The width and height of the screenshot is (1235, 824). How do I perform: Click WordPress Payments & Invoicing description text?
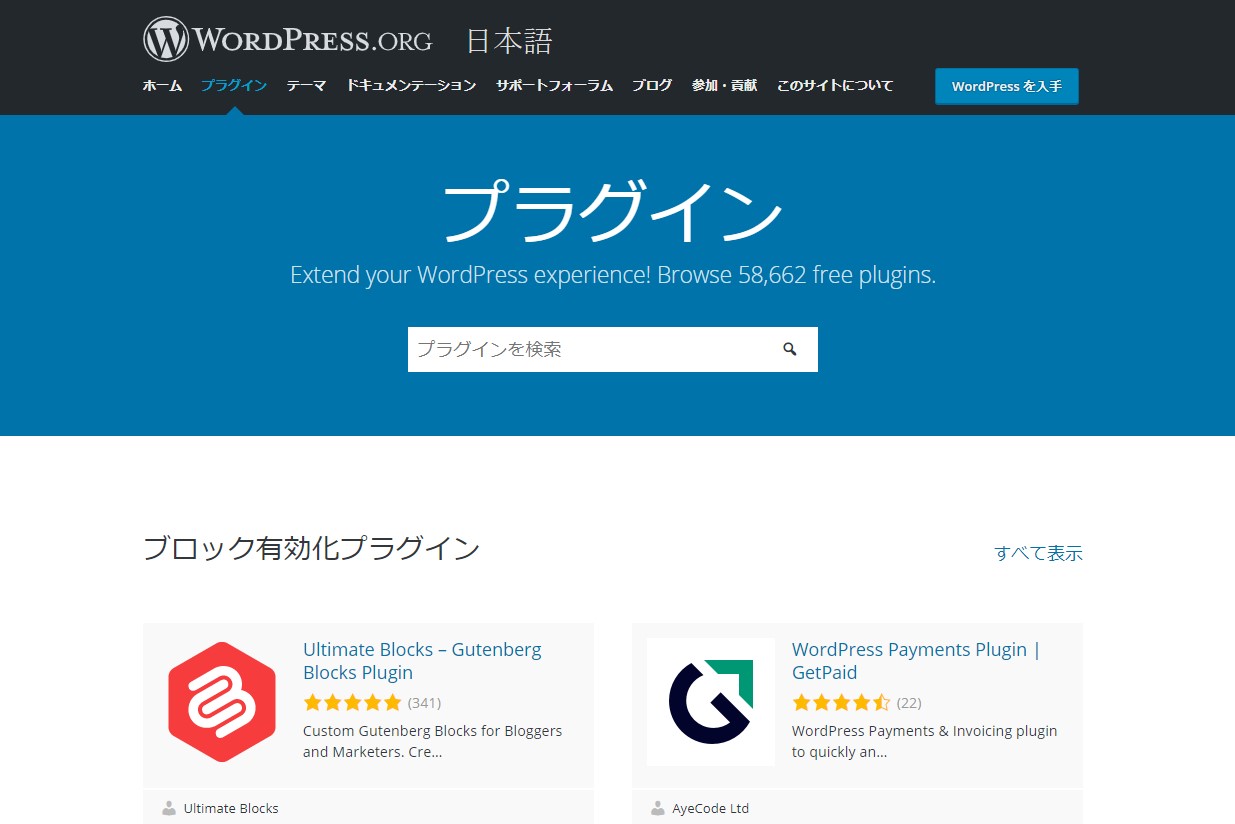[924, 741]
